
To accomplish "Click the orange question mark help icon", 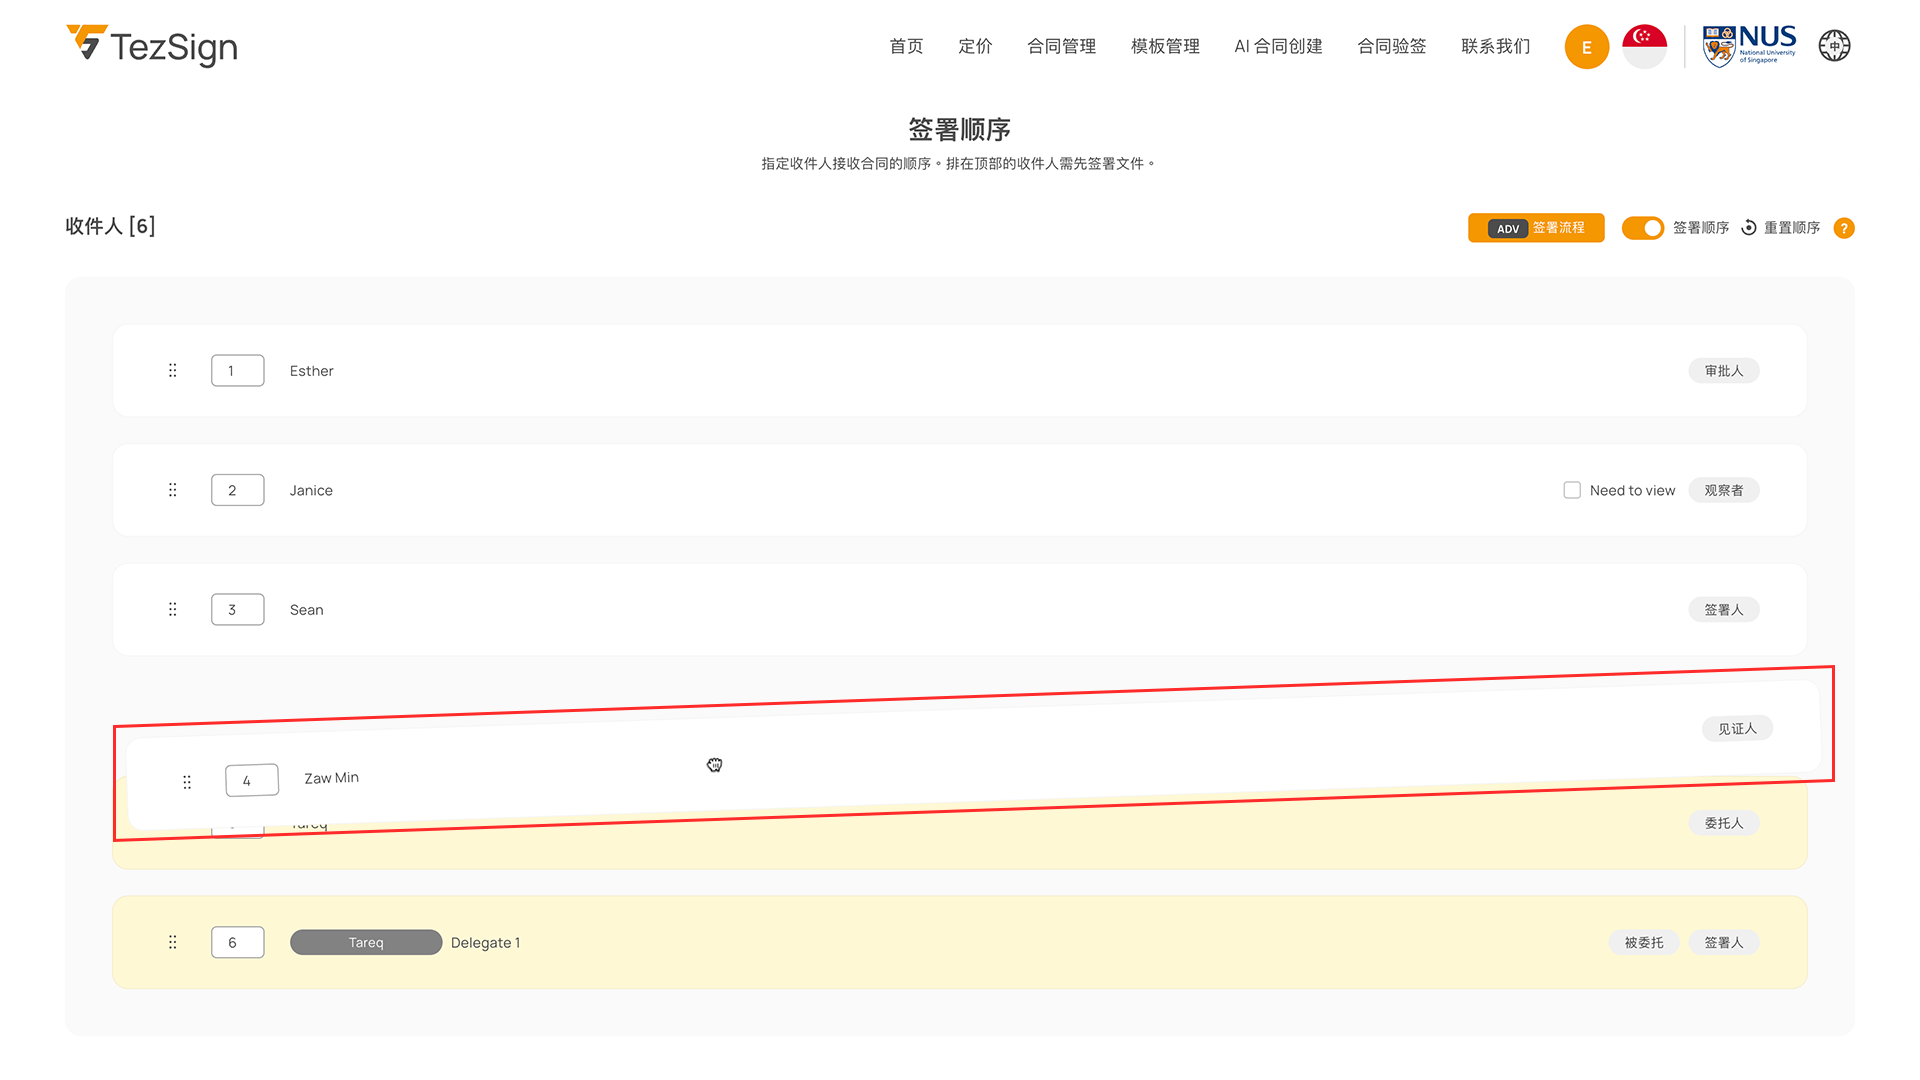I will [x=1844, y=228].
